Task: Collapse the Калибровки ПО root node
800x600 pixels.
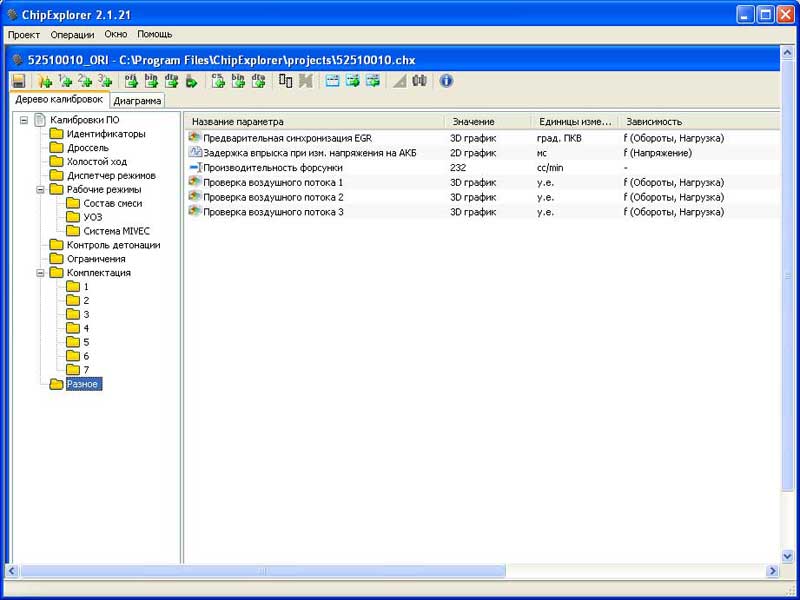Action: coord(23,120)
